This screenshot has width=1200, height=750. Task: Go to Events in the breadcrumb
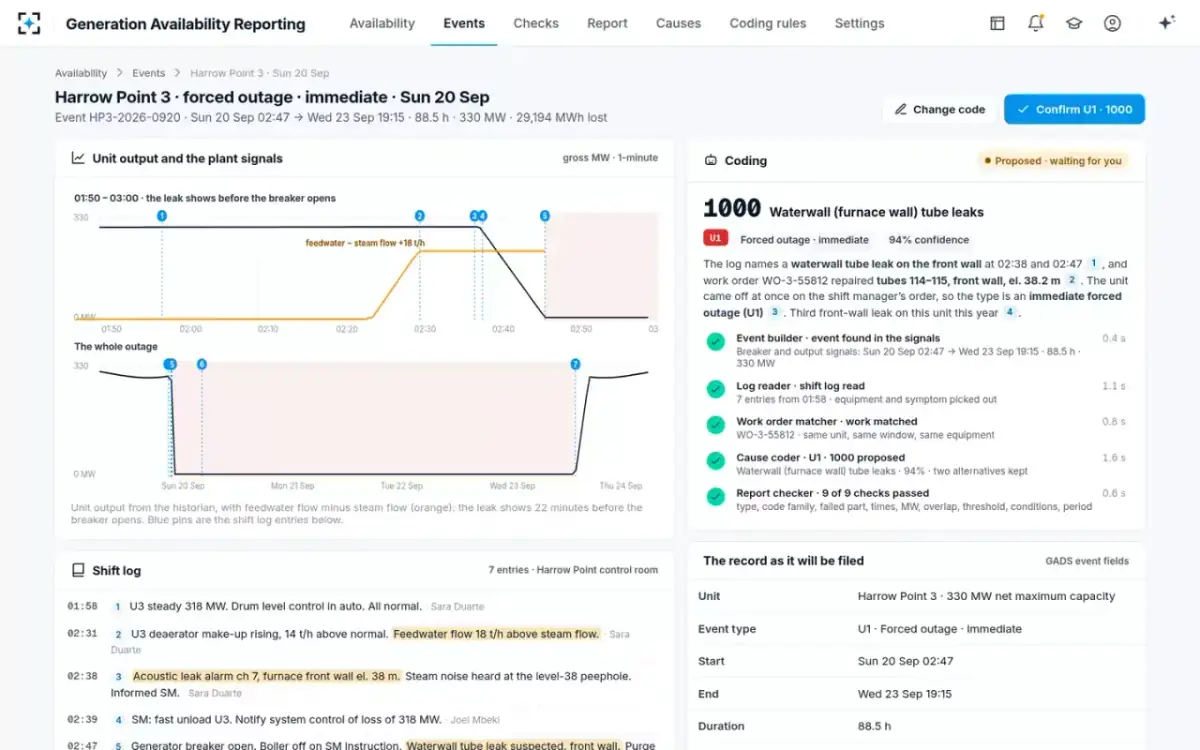[149, 73]
